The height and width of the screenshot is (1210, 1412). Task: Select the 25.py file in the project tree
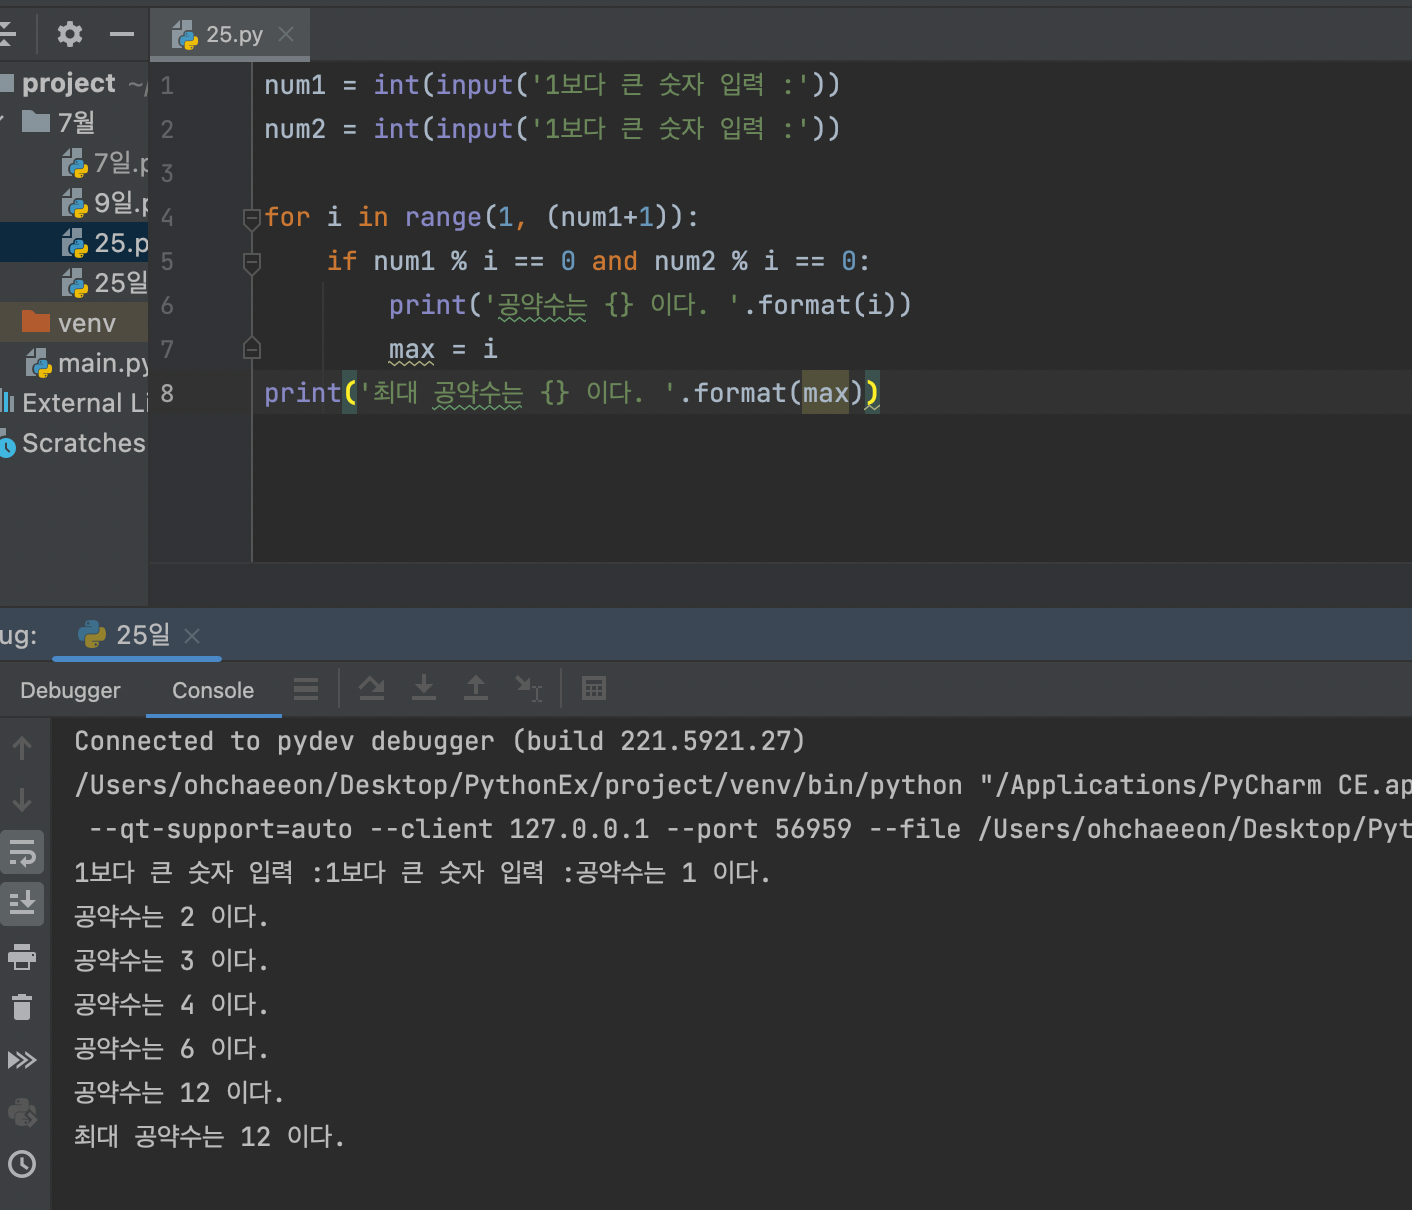point(74,243)
